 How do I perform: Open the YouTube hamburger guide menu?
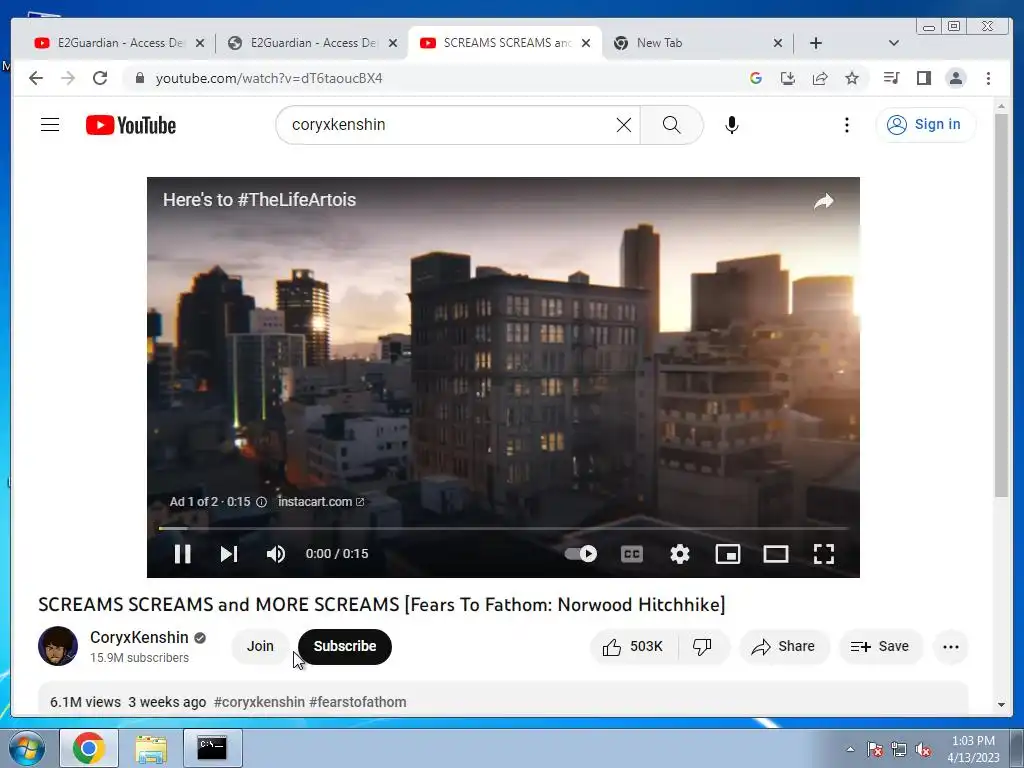click(50, 125)
